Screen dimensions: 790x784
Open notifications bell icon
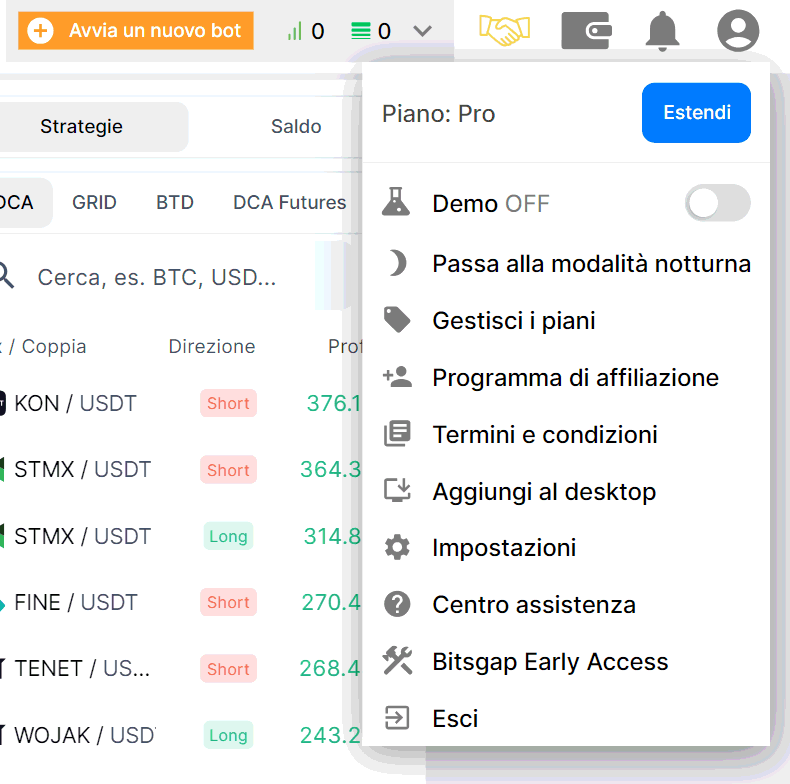pos(662,31)
